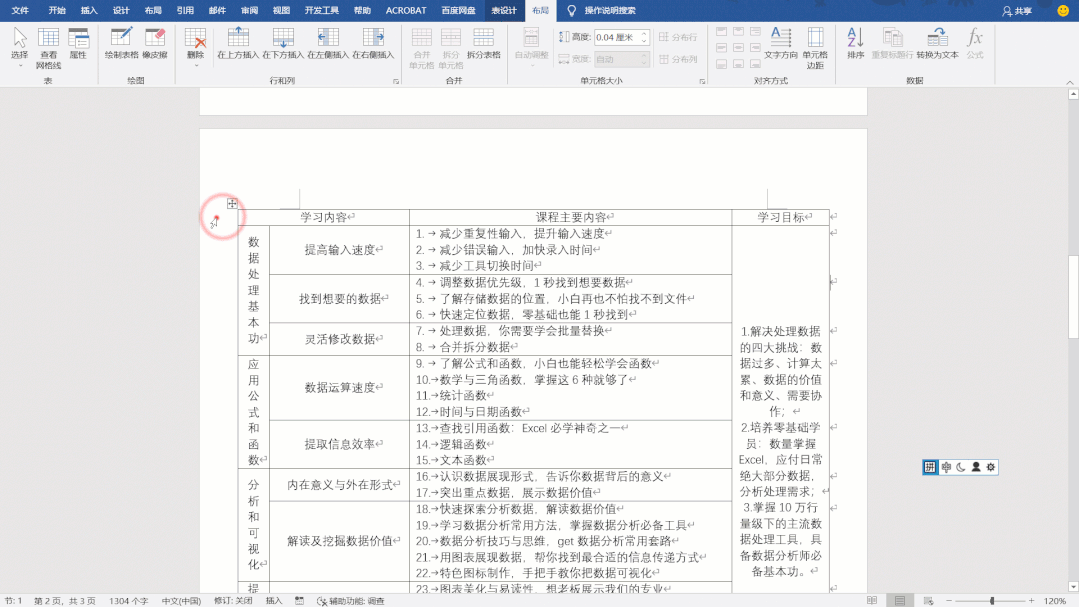Open 单元格边距 cell margins
Viewport: 1079px width, 607px height.
815,48
